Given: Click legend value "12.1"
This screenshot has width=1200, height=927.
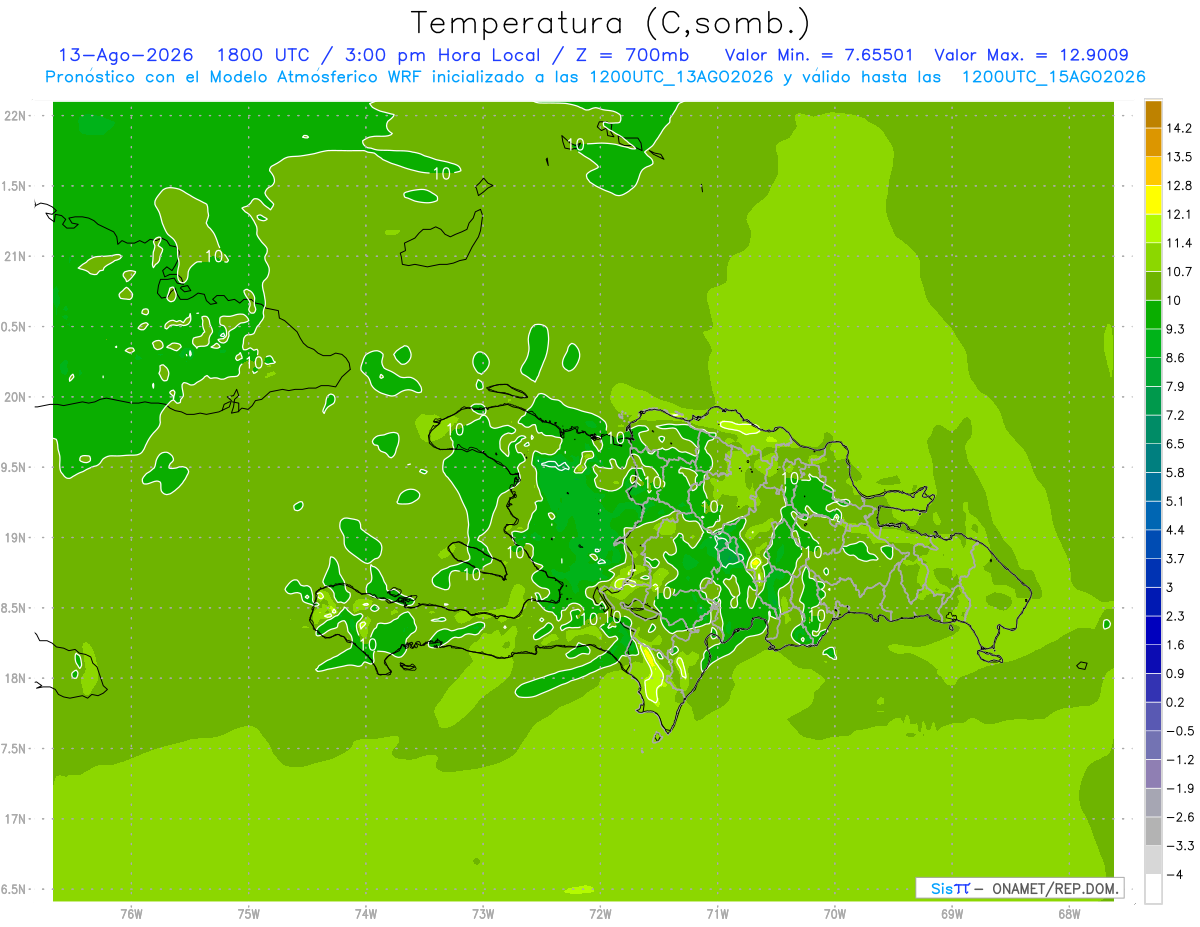Looking at the screenshot, I should click(1178, 214).
